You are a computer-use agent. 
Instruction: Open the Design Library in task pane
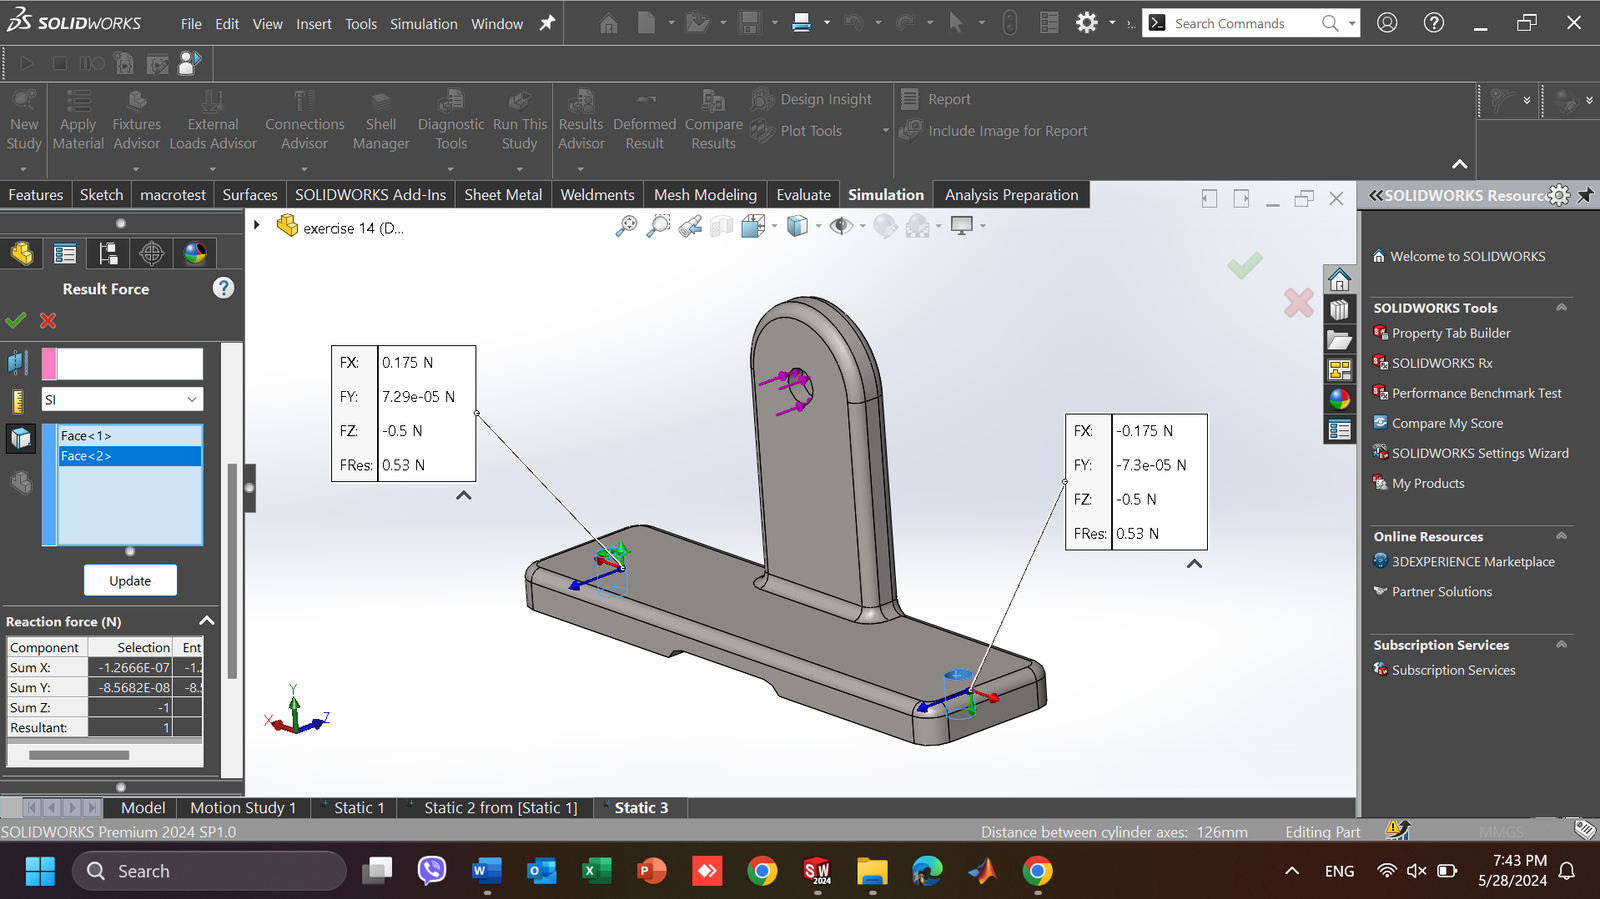(x=1339, y=310)
